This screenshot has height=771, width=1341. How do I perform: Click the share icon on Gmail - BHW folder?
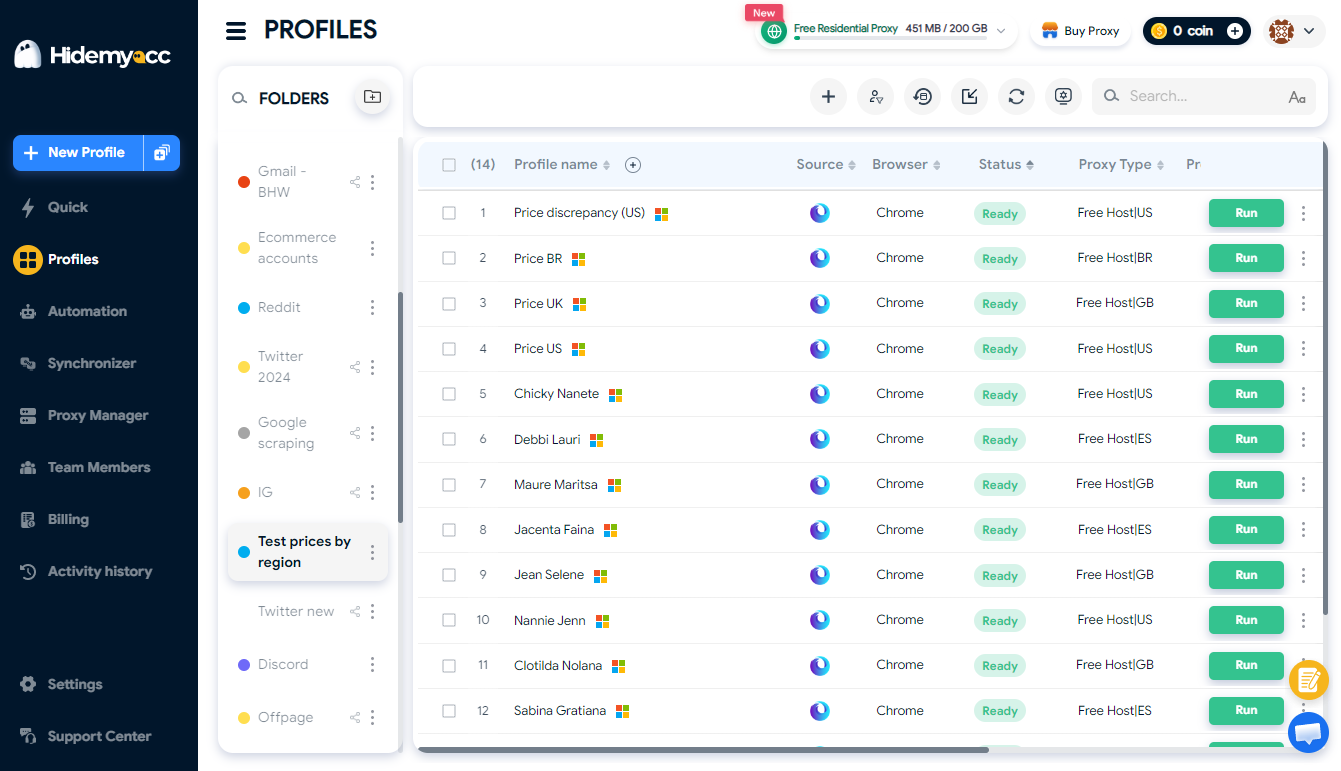355,182
